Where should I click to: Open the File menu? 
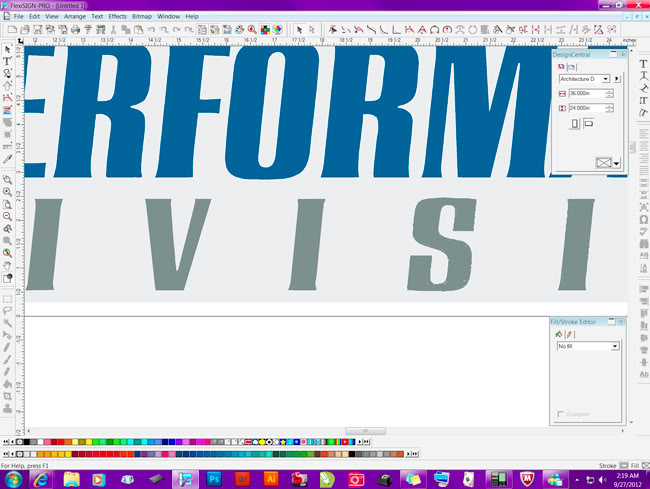[x=19, y=17]
